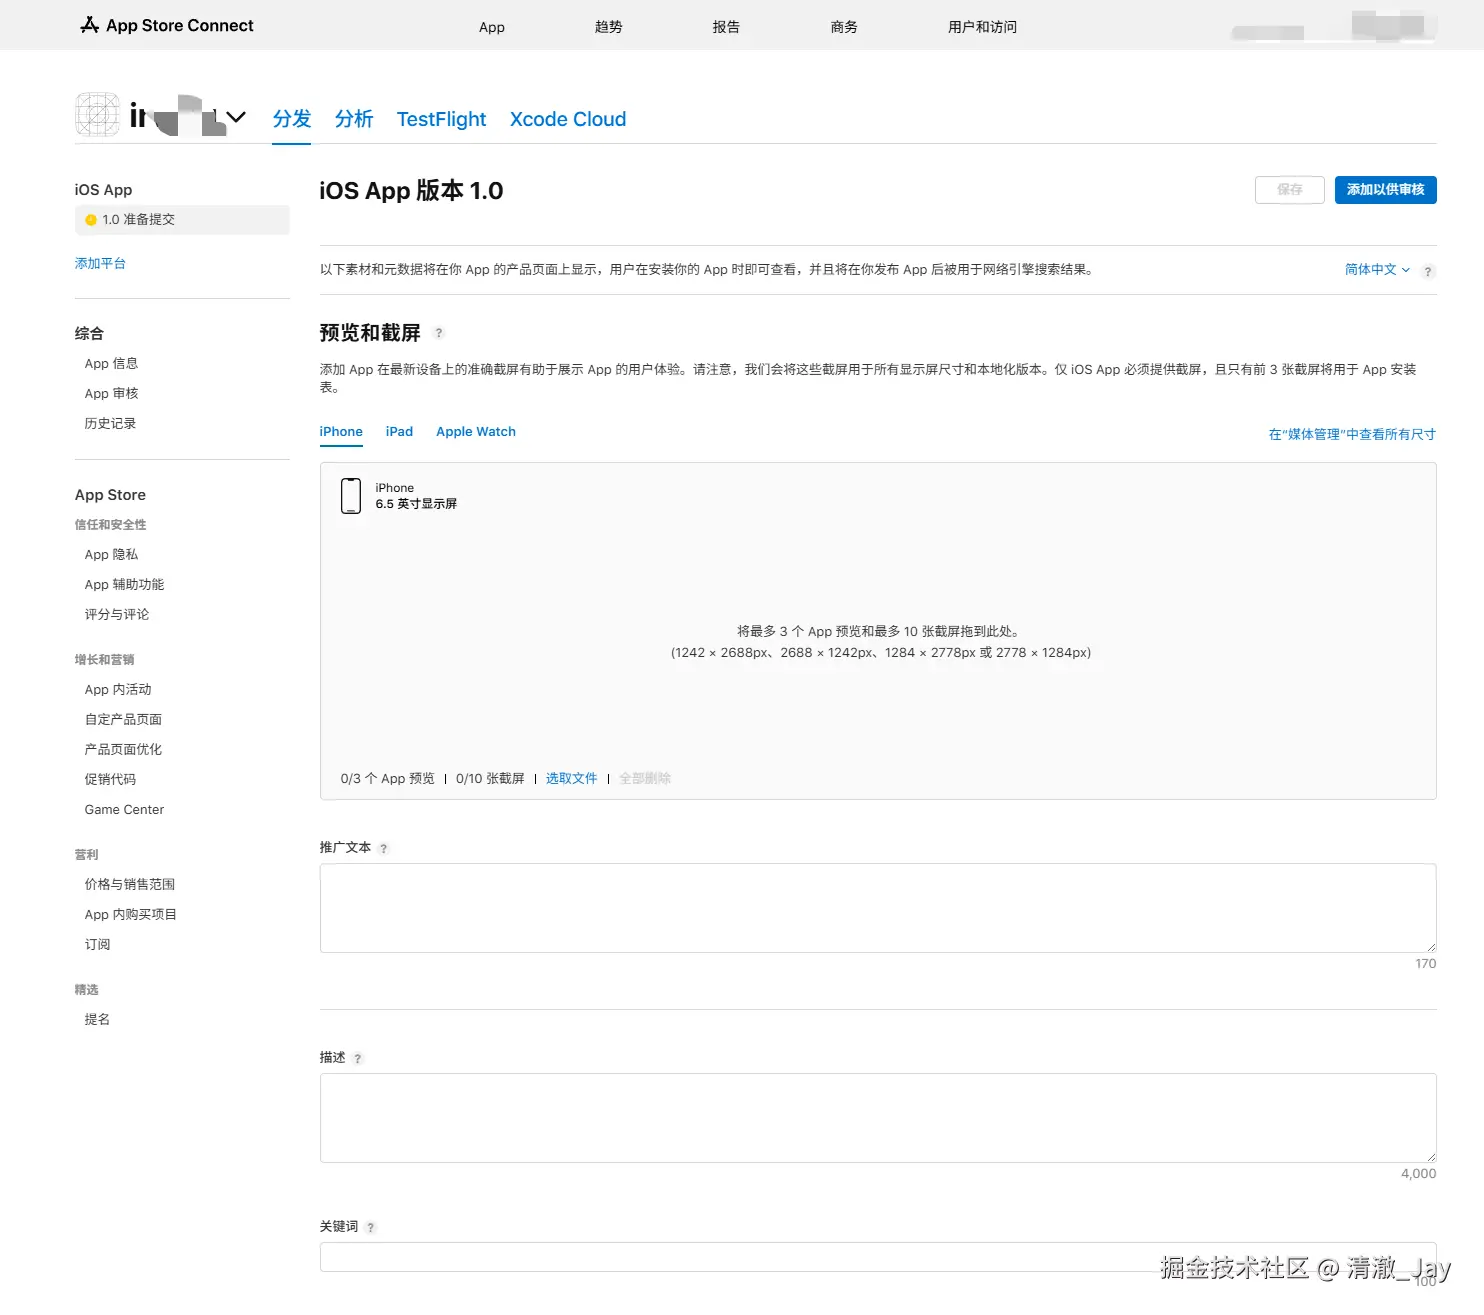This screenshot has height=1315, width=1484.
Task: Open the App menu in top navigation
Action: click(492, 27)
